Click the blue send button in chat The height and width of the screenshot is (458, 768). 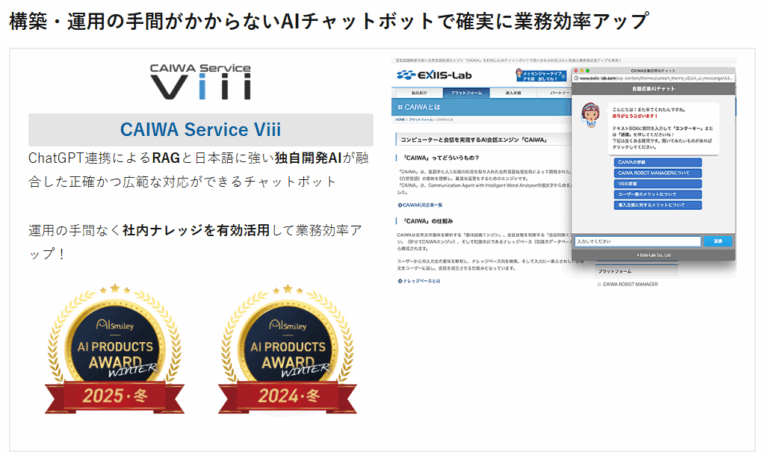click(x=718, y=241)
